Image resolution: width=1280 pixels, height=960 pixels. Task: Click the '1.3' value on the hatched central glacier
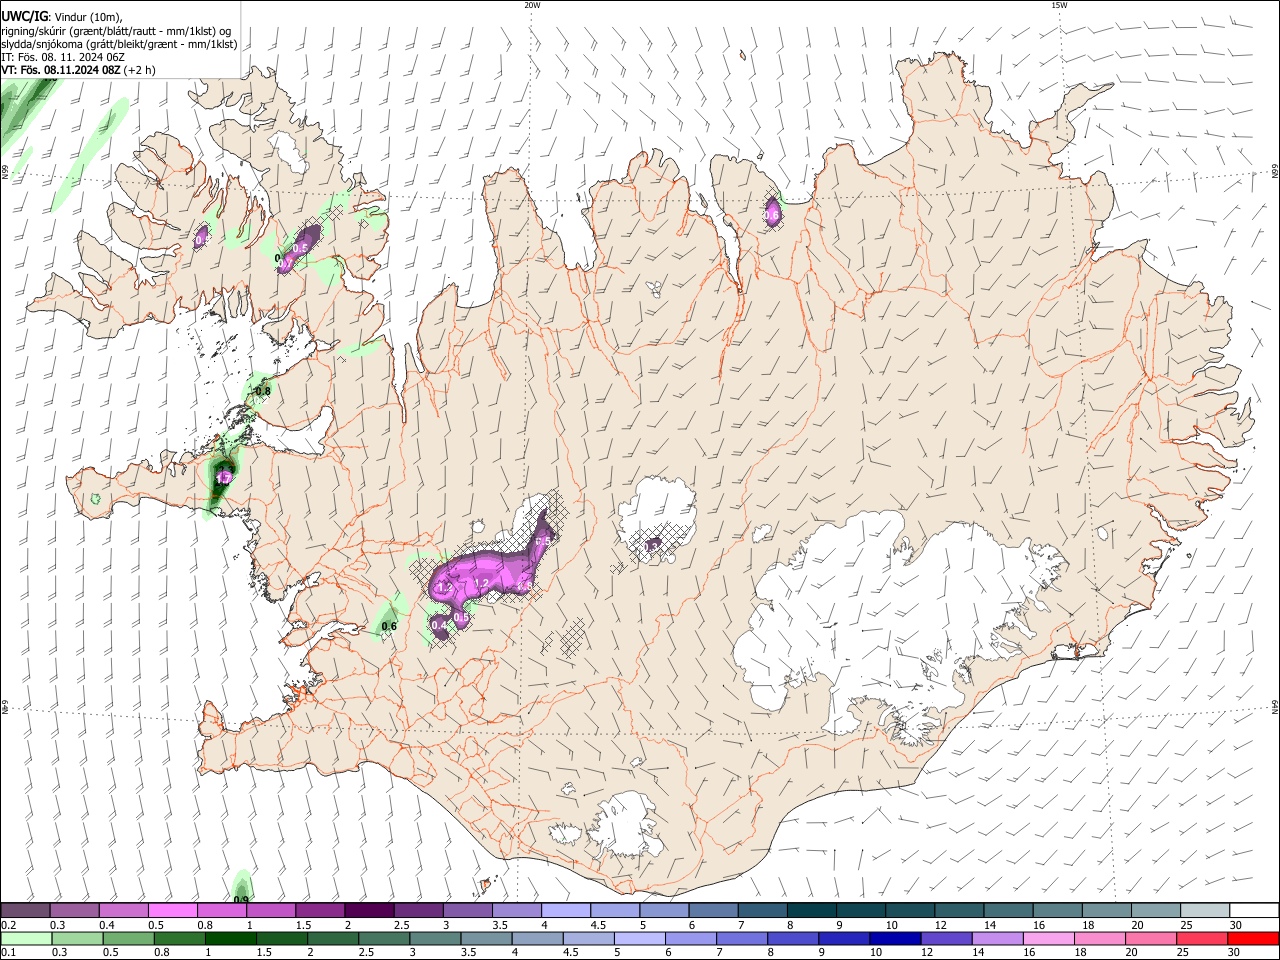click(651, 546)
